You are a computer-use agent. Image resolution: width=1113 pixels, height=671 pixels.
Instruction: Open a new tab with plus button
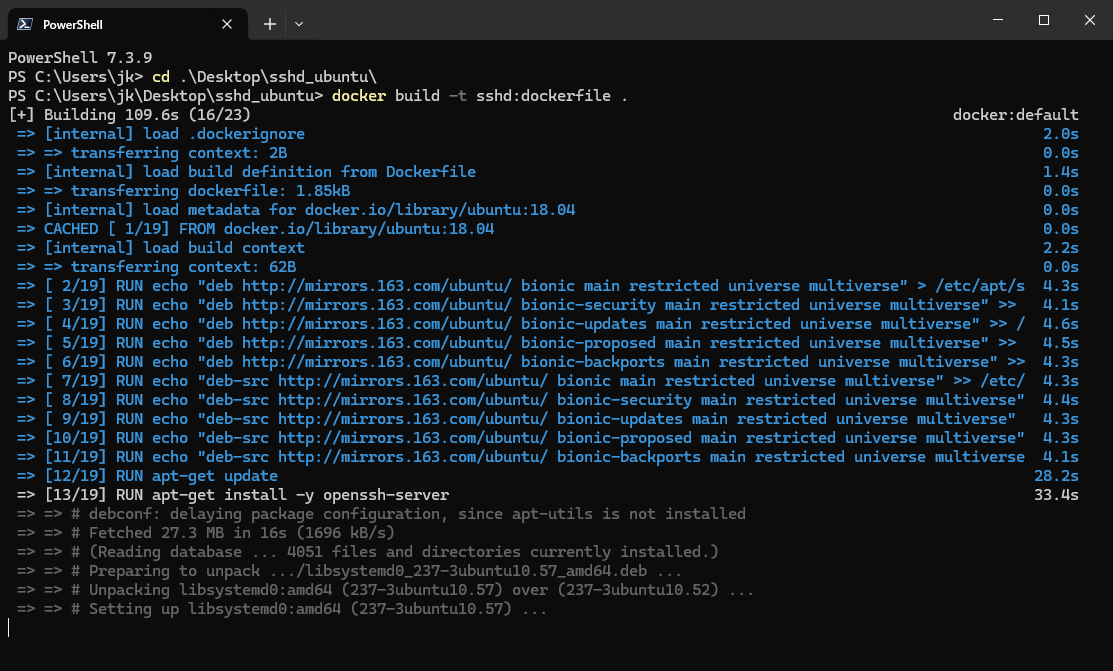pos(270,24)
